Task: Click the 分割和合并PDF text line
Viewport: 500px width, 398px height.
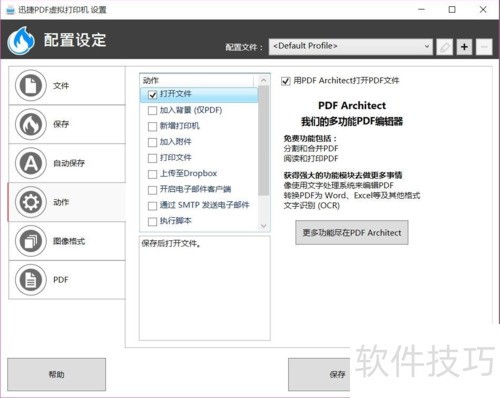Action: (x=311, y=149)
